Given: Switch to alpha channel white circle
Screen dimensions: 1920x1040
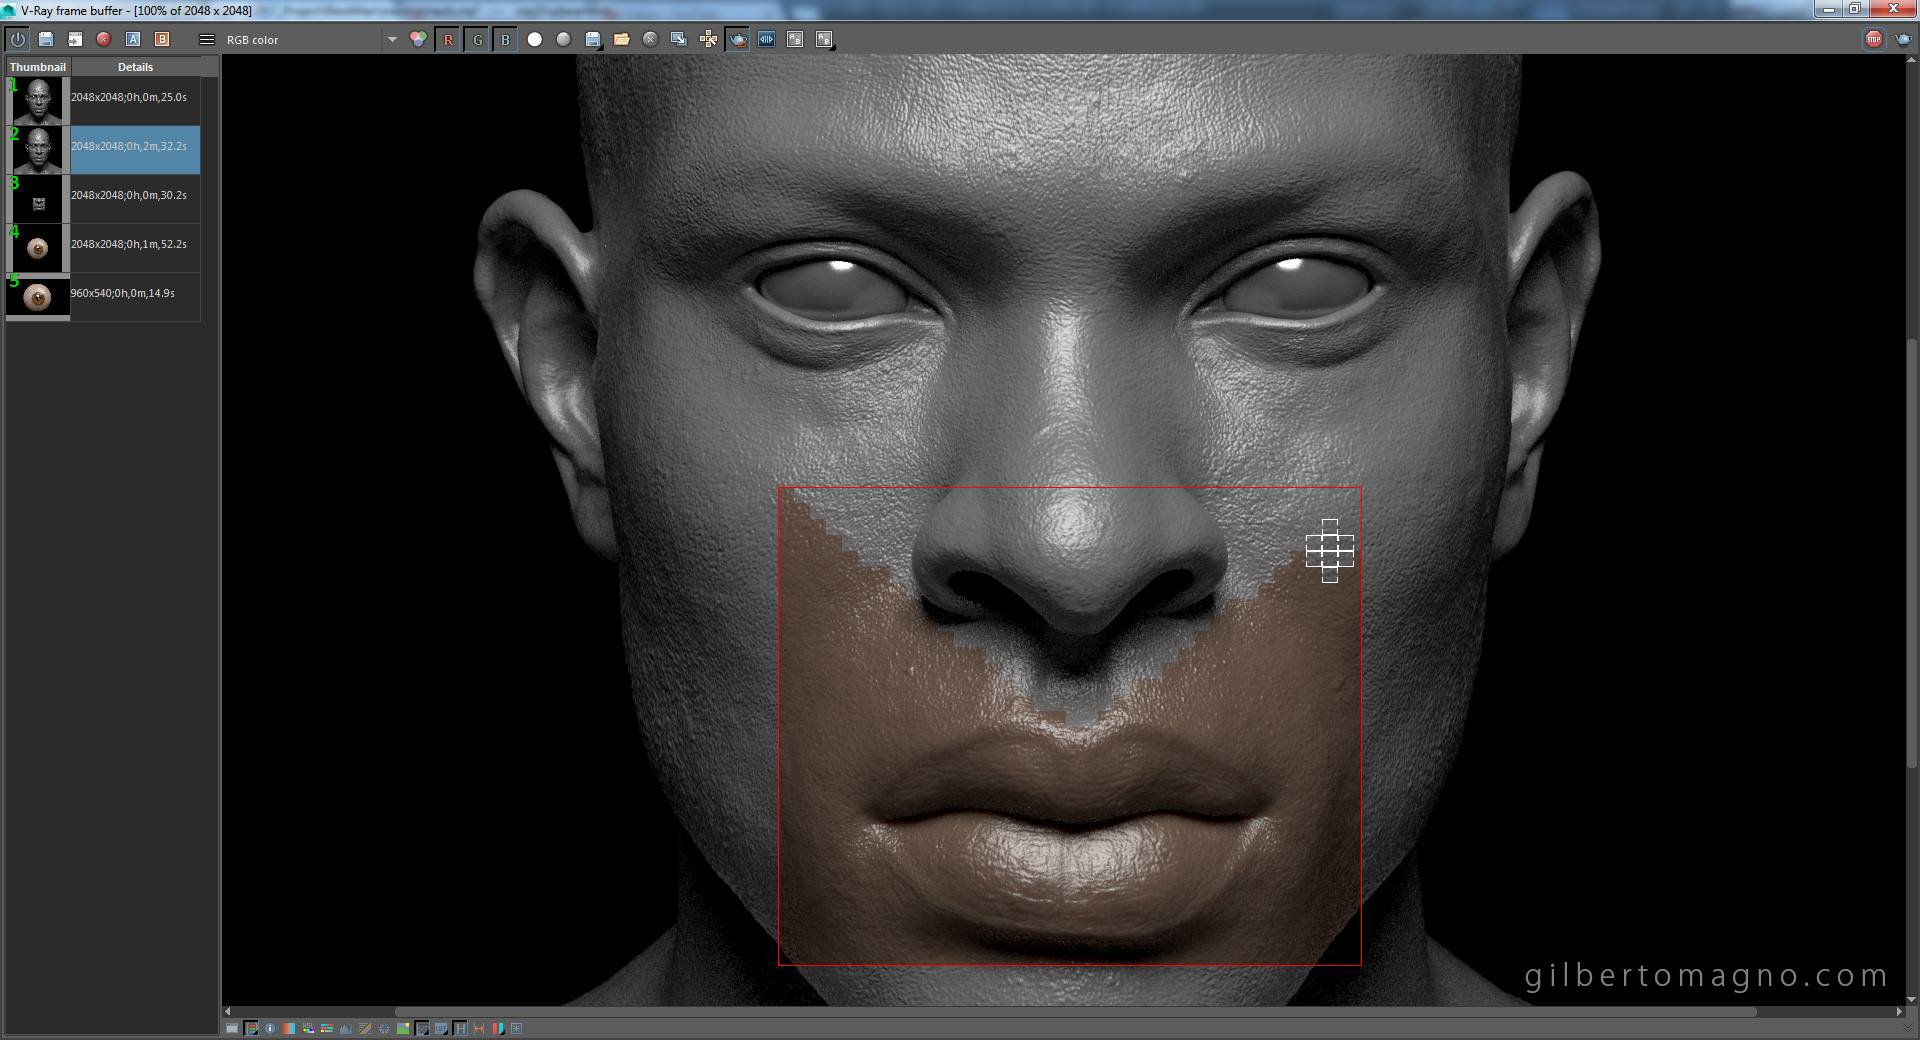Looking at the screenshot, I should (x=535, y=39).
